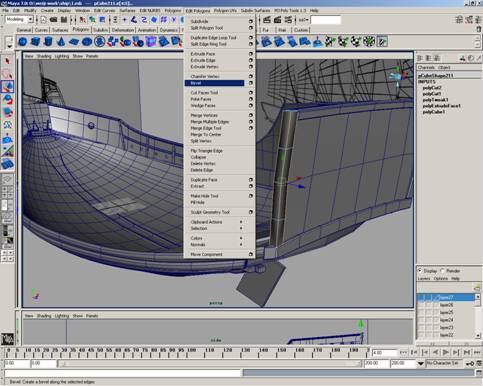Click the Render Current Frame clapper icon
This screenshot has width=483, height=386.
267,20
